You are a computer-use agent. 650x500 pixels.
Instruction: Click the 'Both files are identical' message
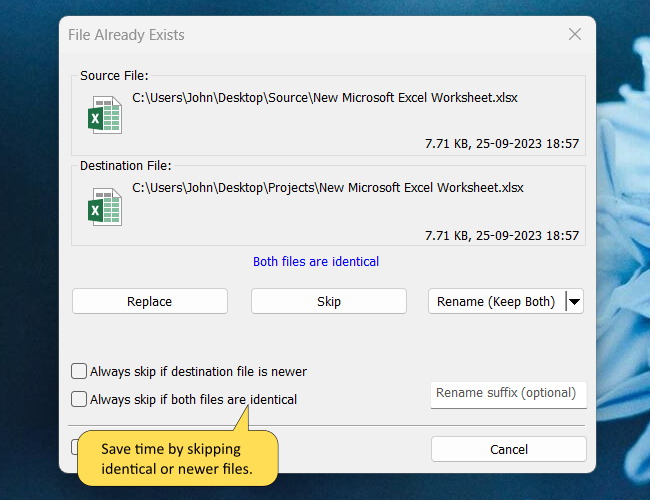316,262
